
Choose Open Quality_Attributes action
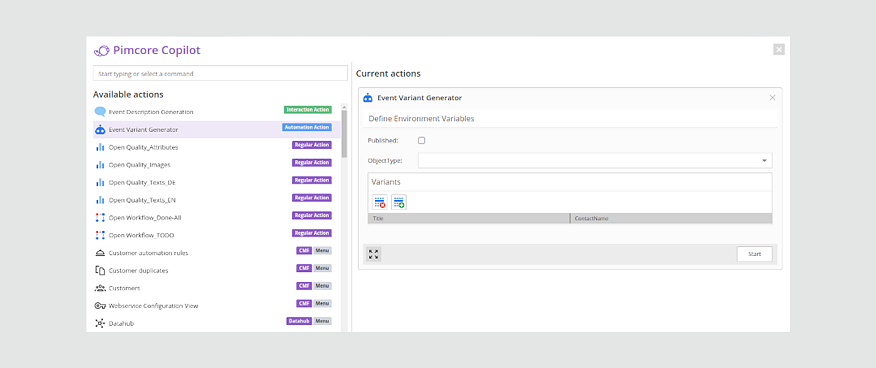[217, 147]
